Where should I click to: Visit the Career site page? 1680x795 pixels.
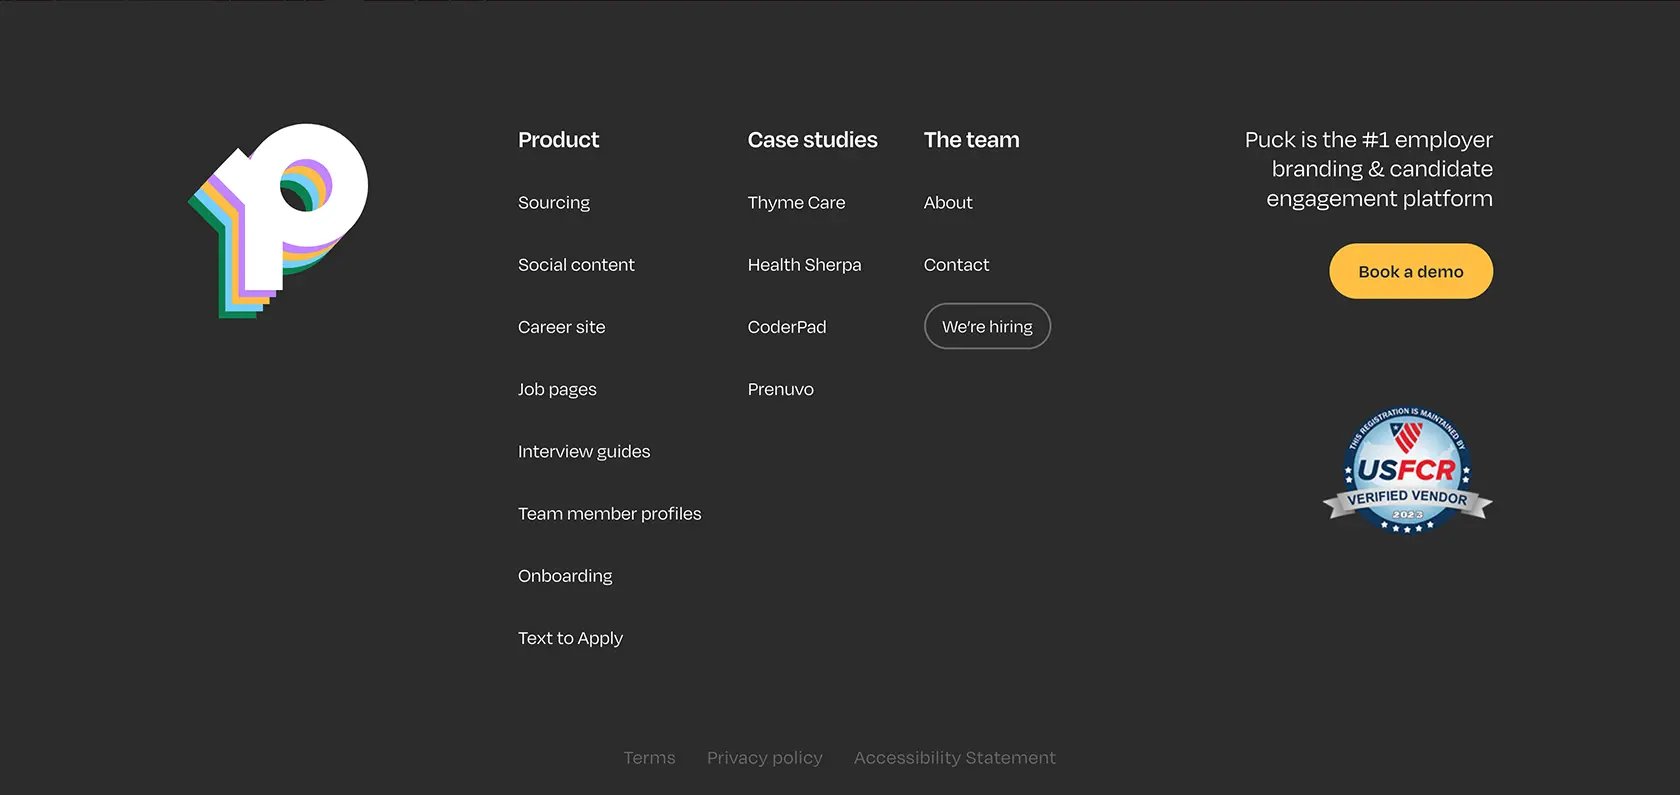click(561, 327)
